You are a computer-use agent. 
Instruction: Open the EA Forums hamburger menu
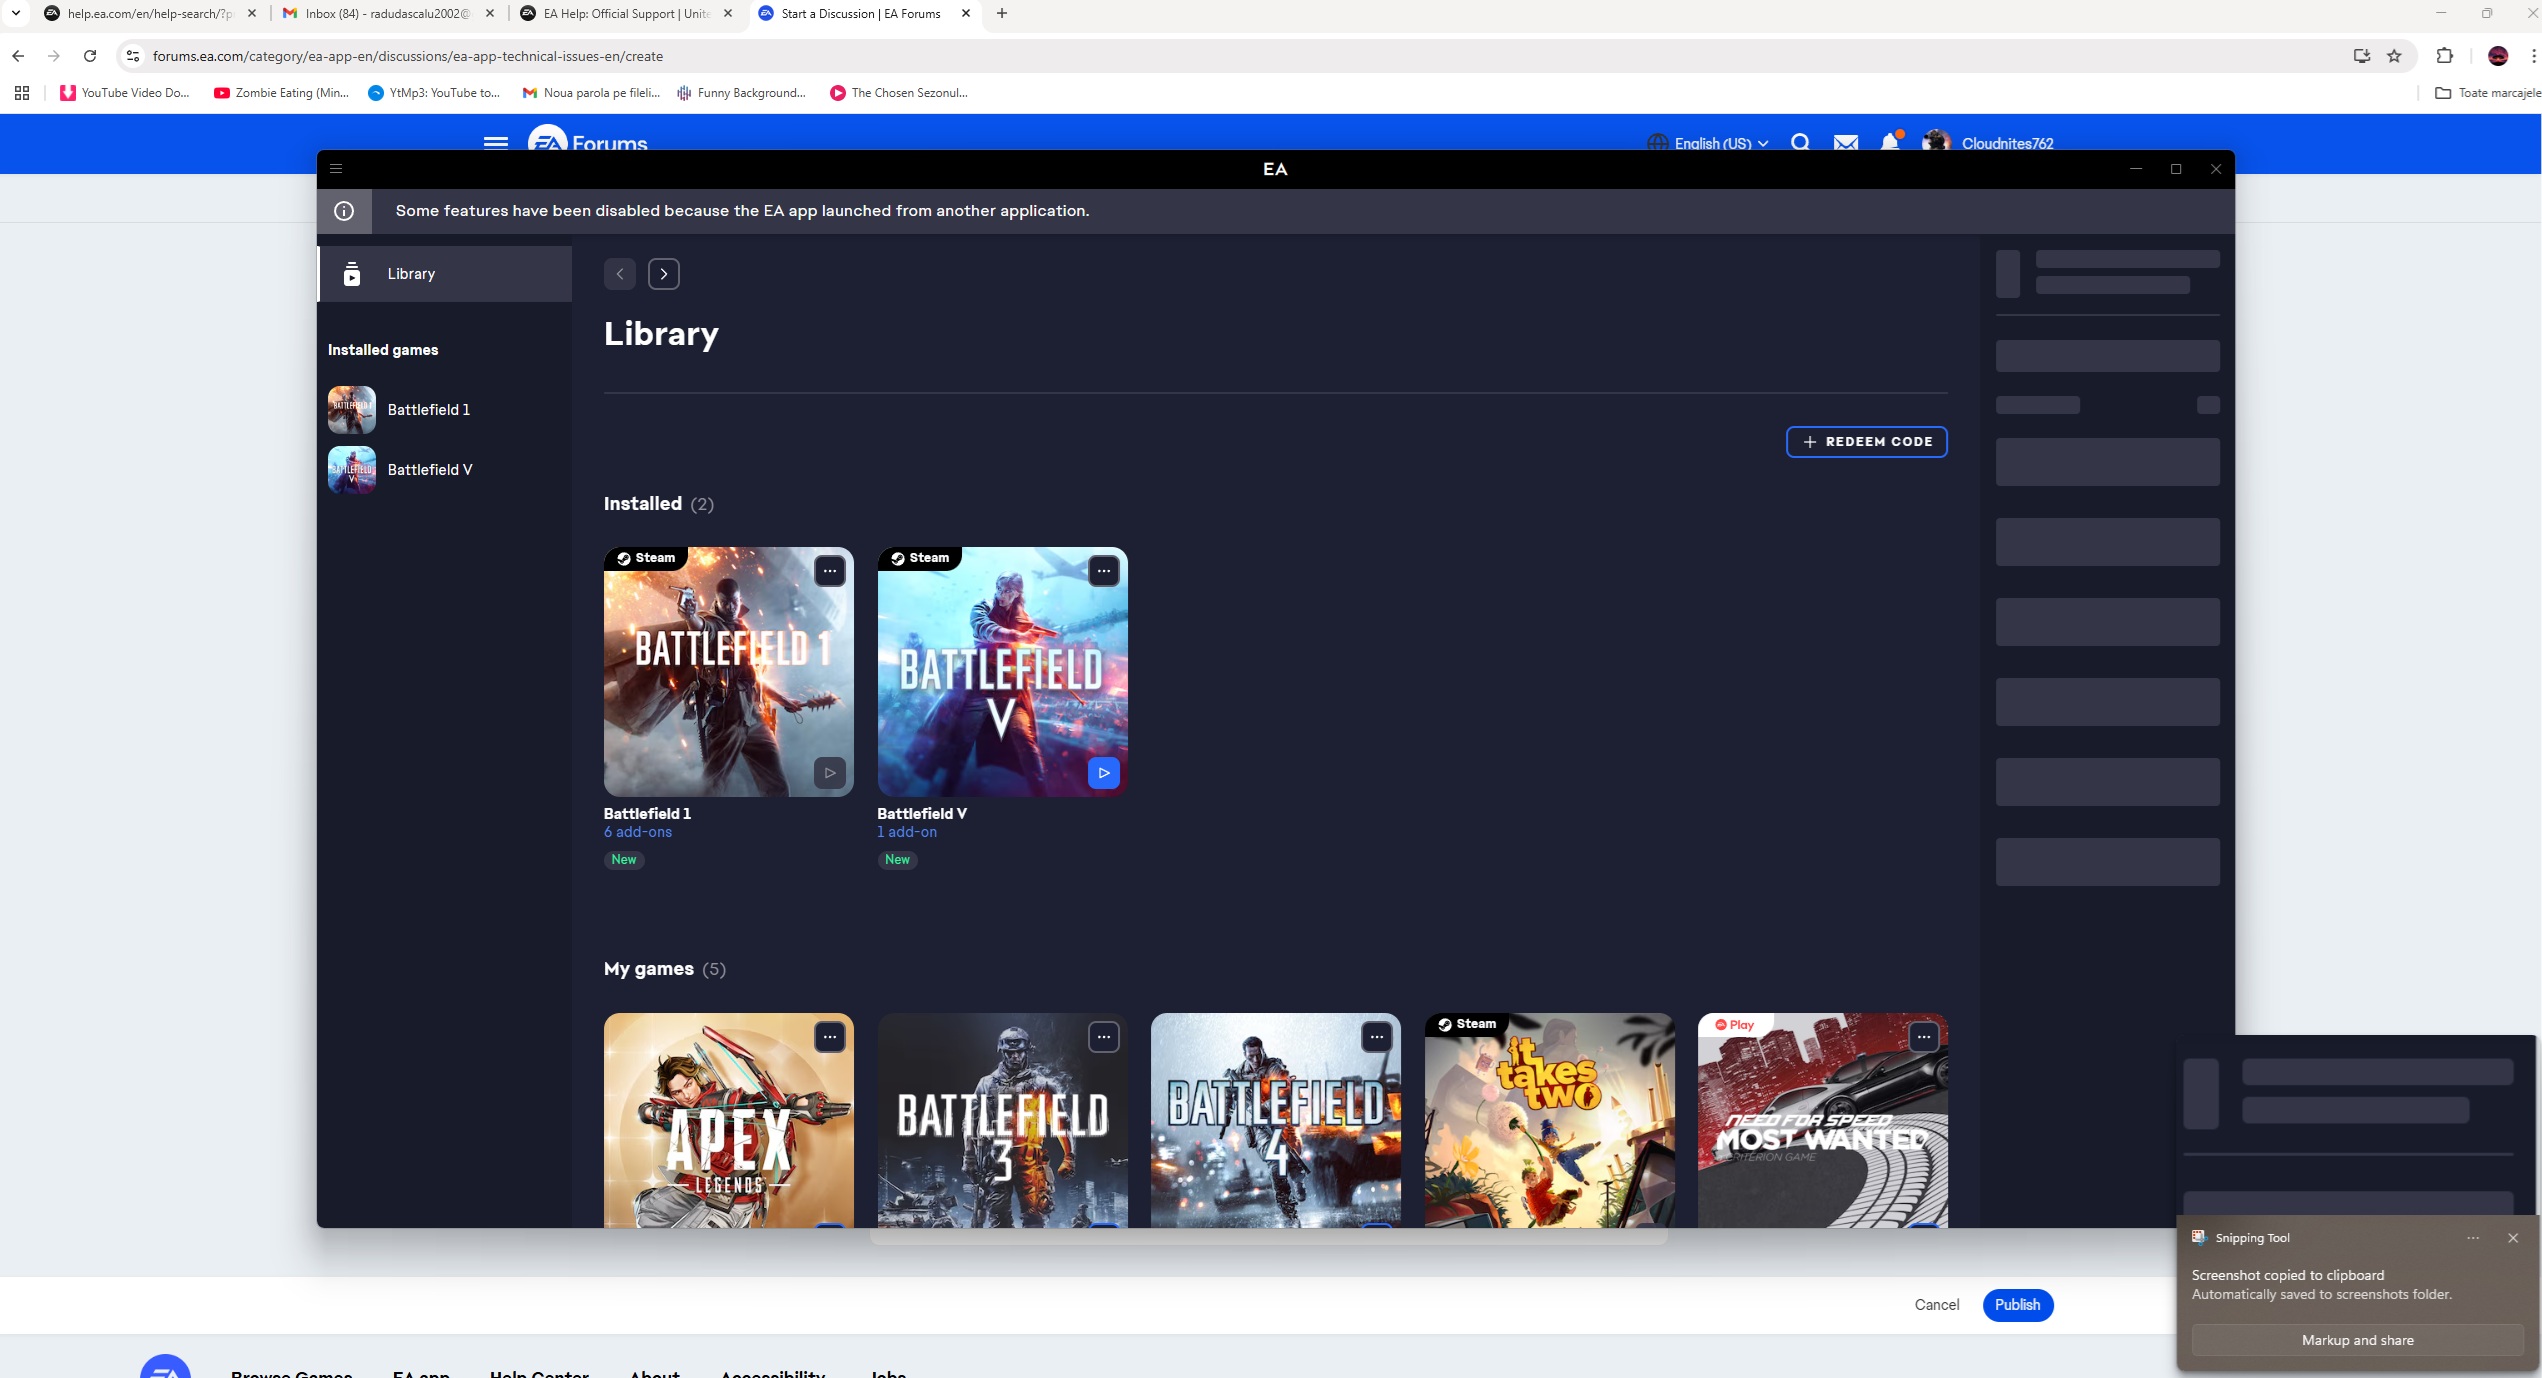click(x=496, y=142)
